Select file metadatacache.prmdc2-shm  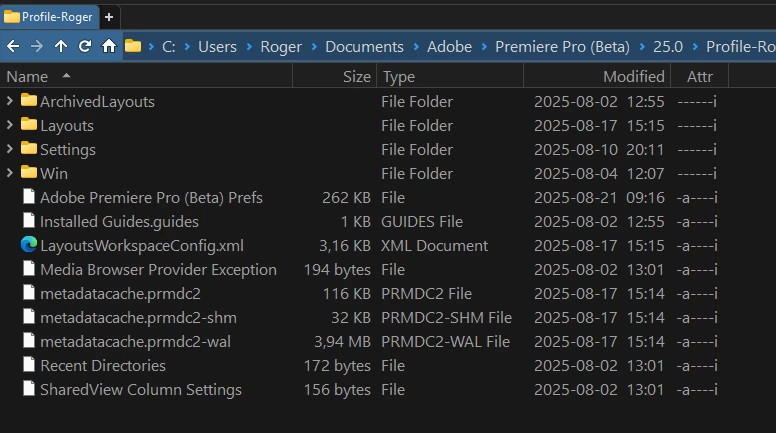[138, 318]
